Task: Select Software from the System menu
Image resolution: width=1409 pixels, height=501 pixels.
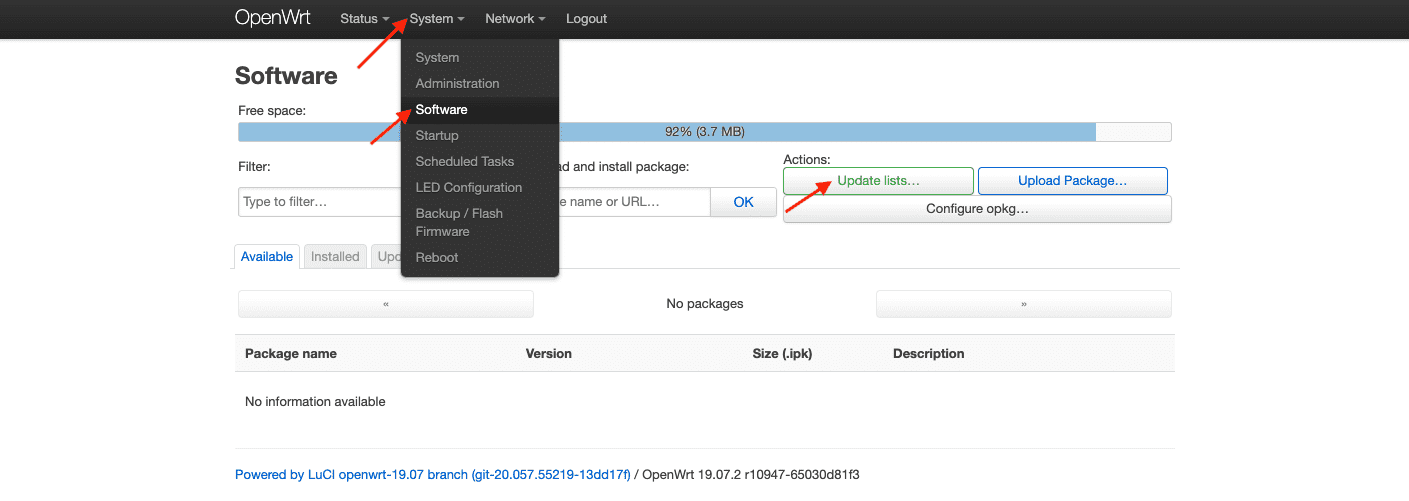Action: coord(441,110)
